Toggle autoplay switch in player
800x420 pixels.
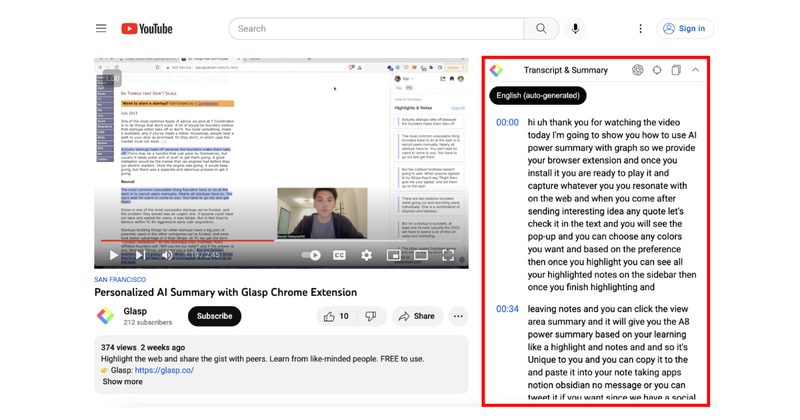[311, 255]
